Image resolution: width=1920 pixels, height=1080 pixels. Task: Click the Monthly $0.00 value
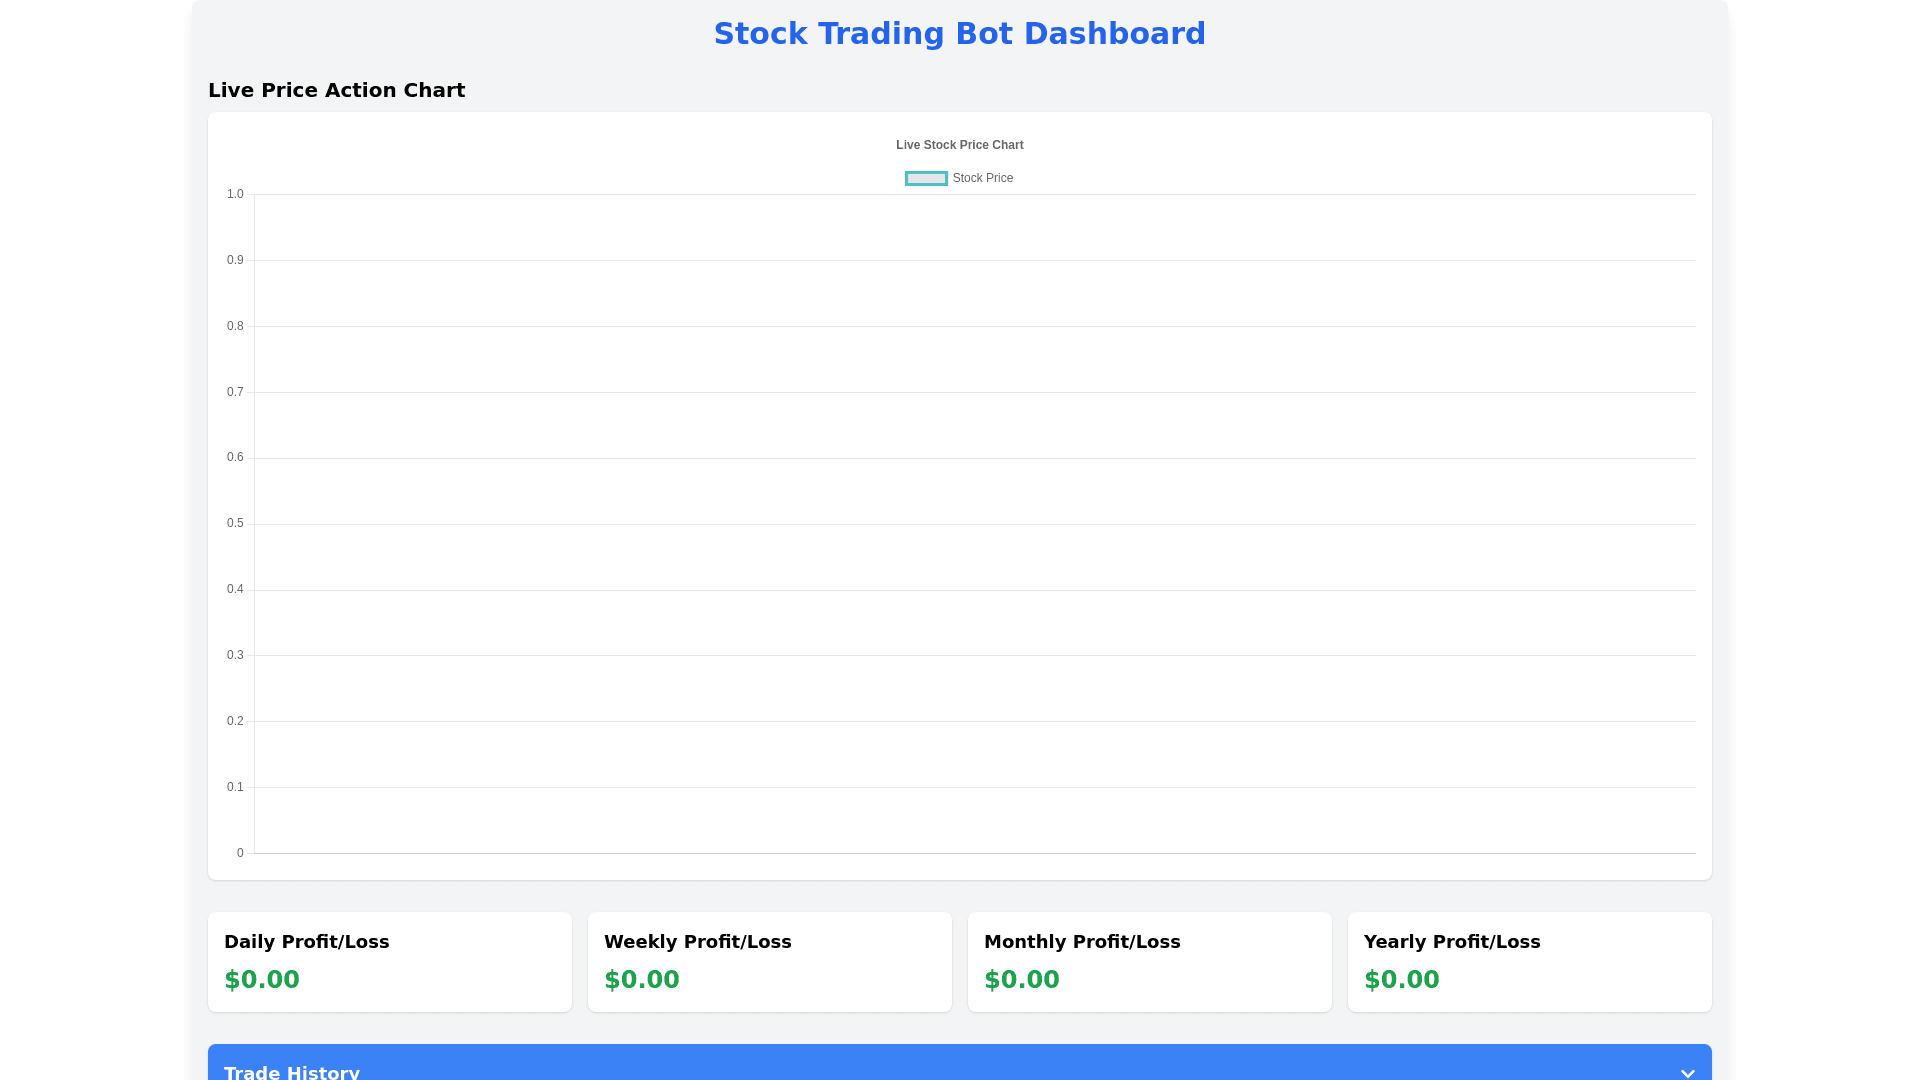pos(1022,980)
